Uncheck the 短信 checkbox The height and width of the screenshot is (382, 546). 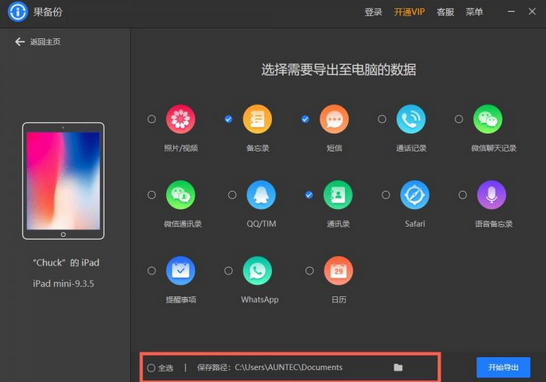tap(305, 119)
